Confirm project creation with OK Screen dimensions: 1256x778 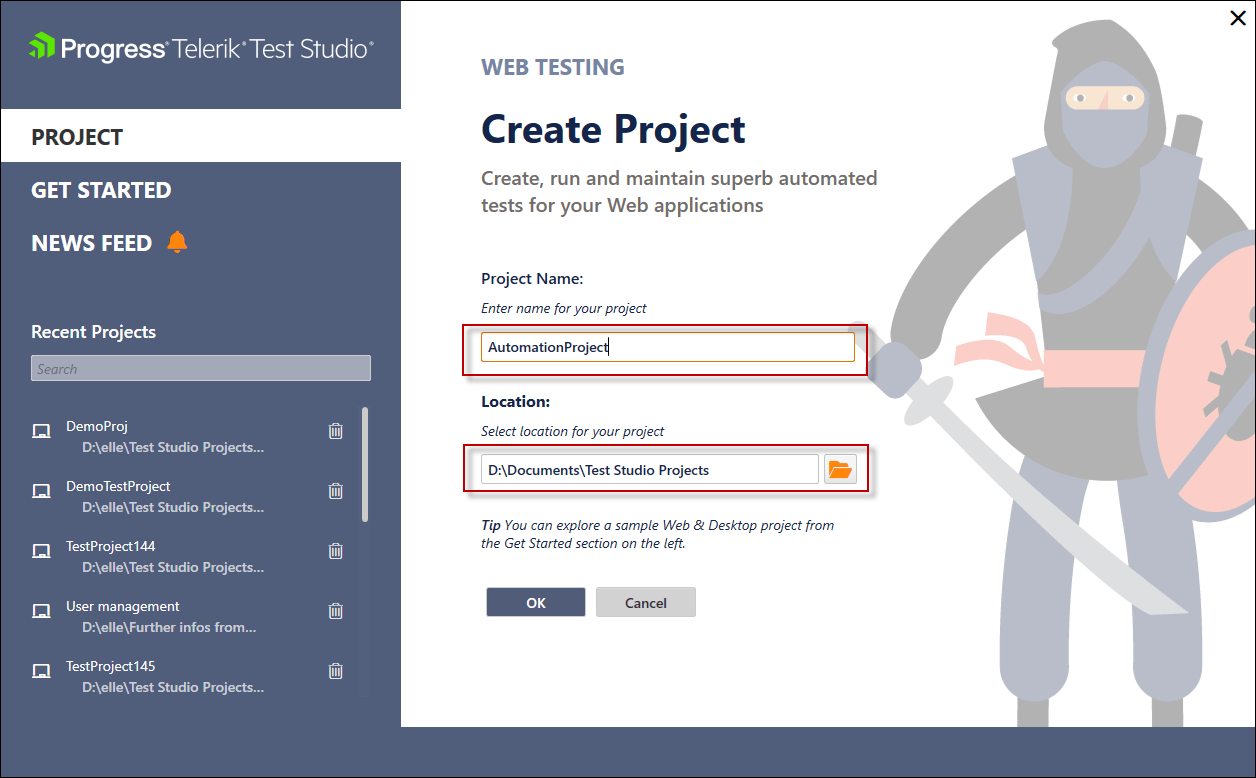536,602
